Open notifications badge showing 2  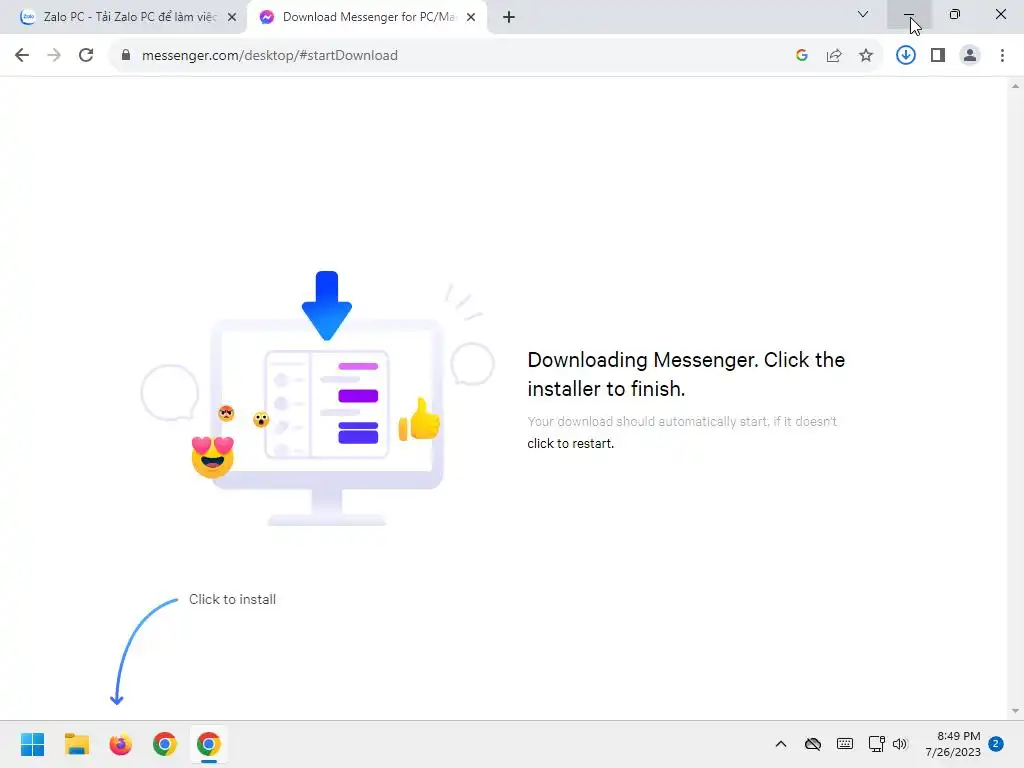pos(996,744)
